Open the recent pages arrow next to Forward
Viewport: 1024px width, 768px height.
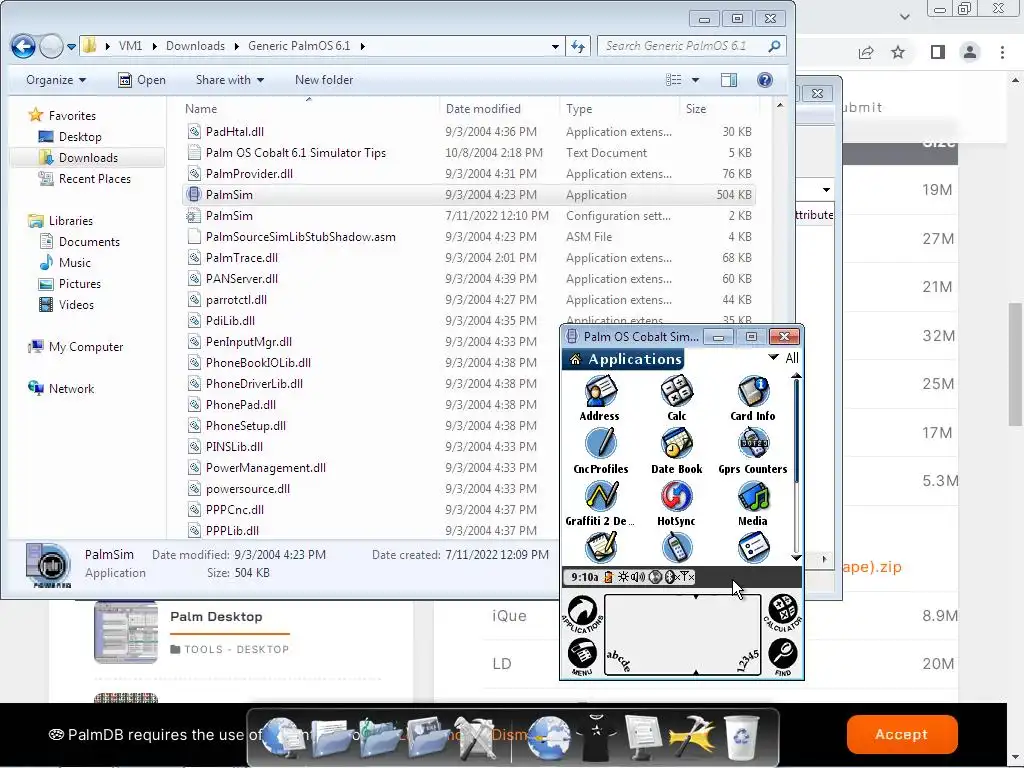pos(71,46)
